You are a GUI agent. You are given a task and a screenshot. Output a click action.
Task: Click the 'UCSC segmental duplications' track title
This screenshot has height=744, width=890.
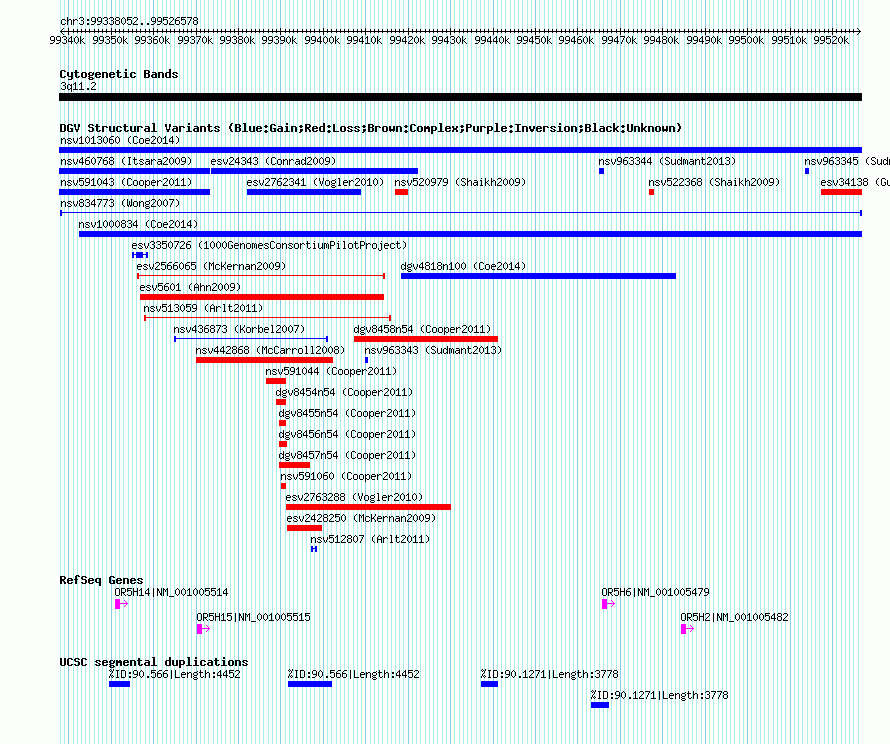click(154, 662)
